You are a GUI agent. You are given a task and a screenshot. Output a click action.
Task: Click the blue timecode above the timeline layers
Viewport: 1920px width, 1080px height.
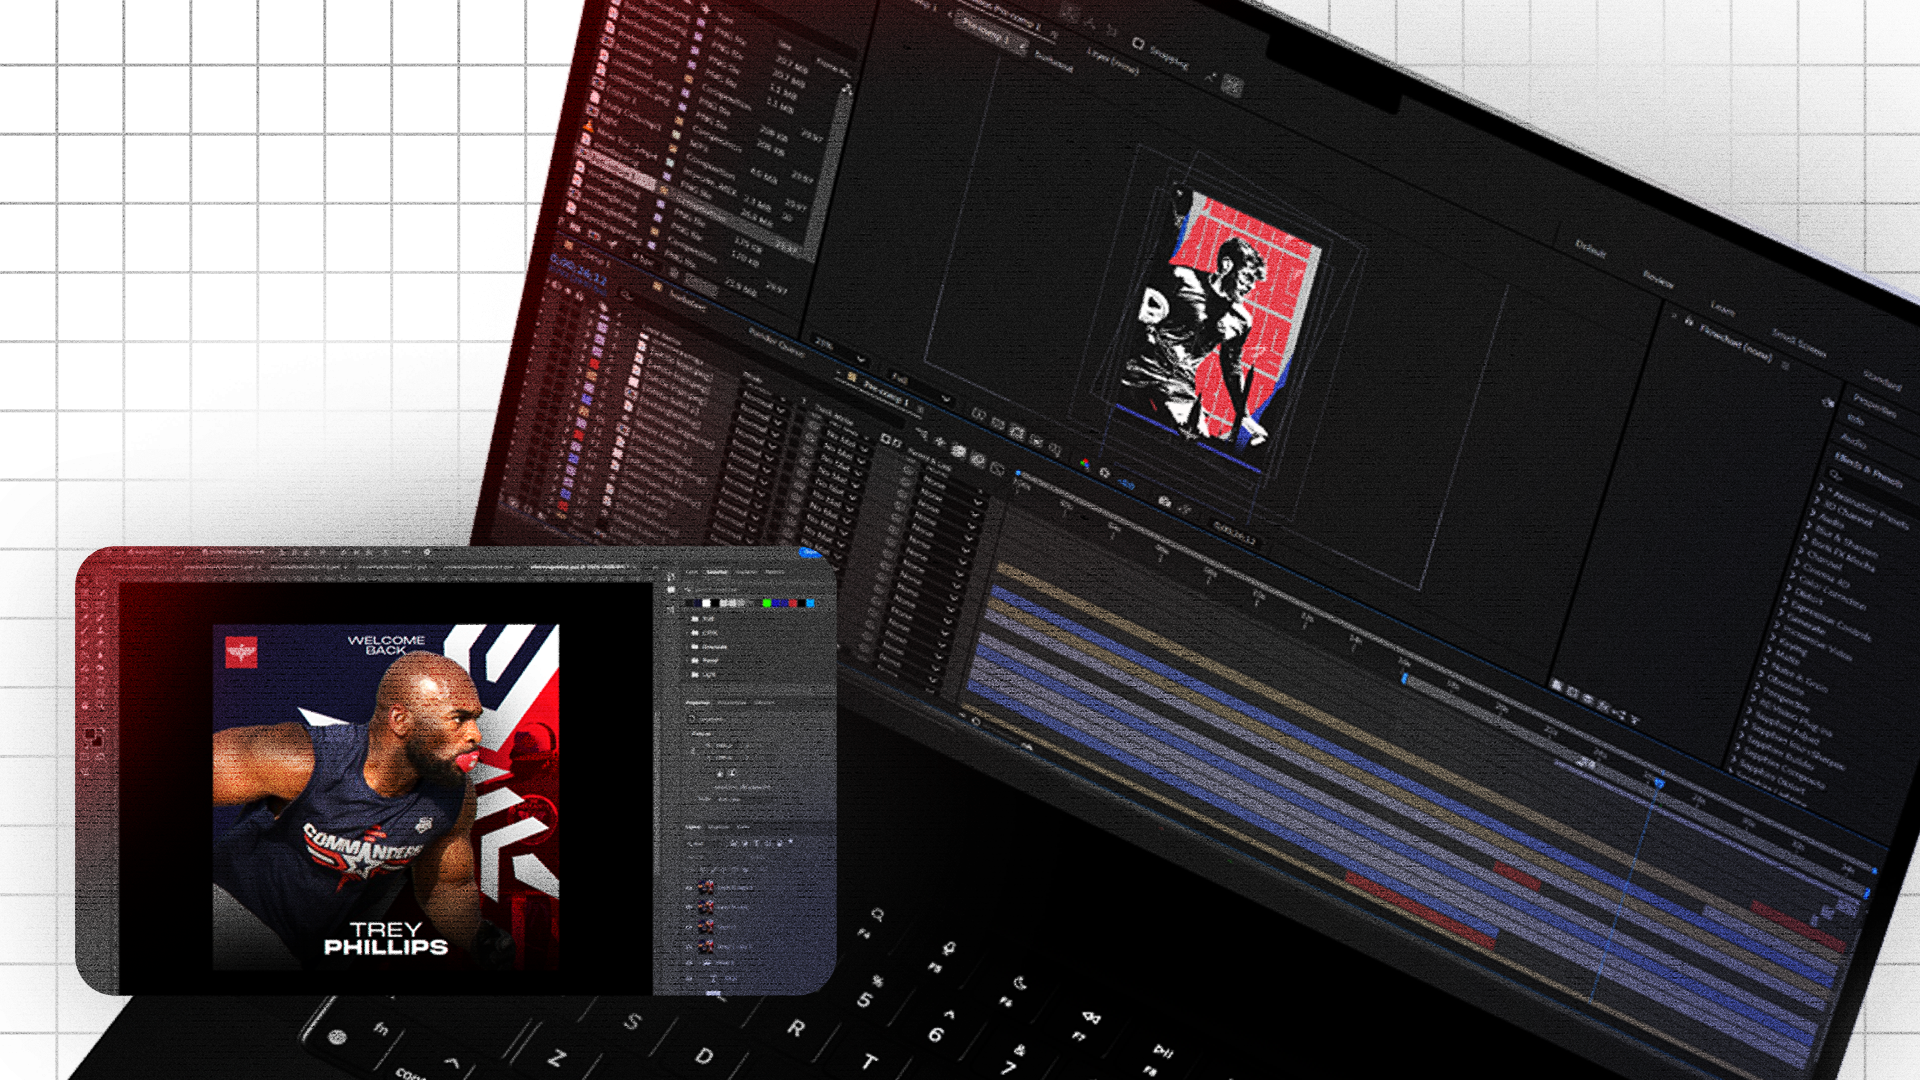point(578,268)
